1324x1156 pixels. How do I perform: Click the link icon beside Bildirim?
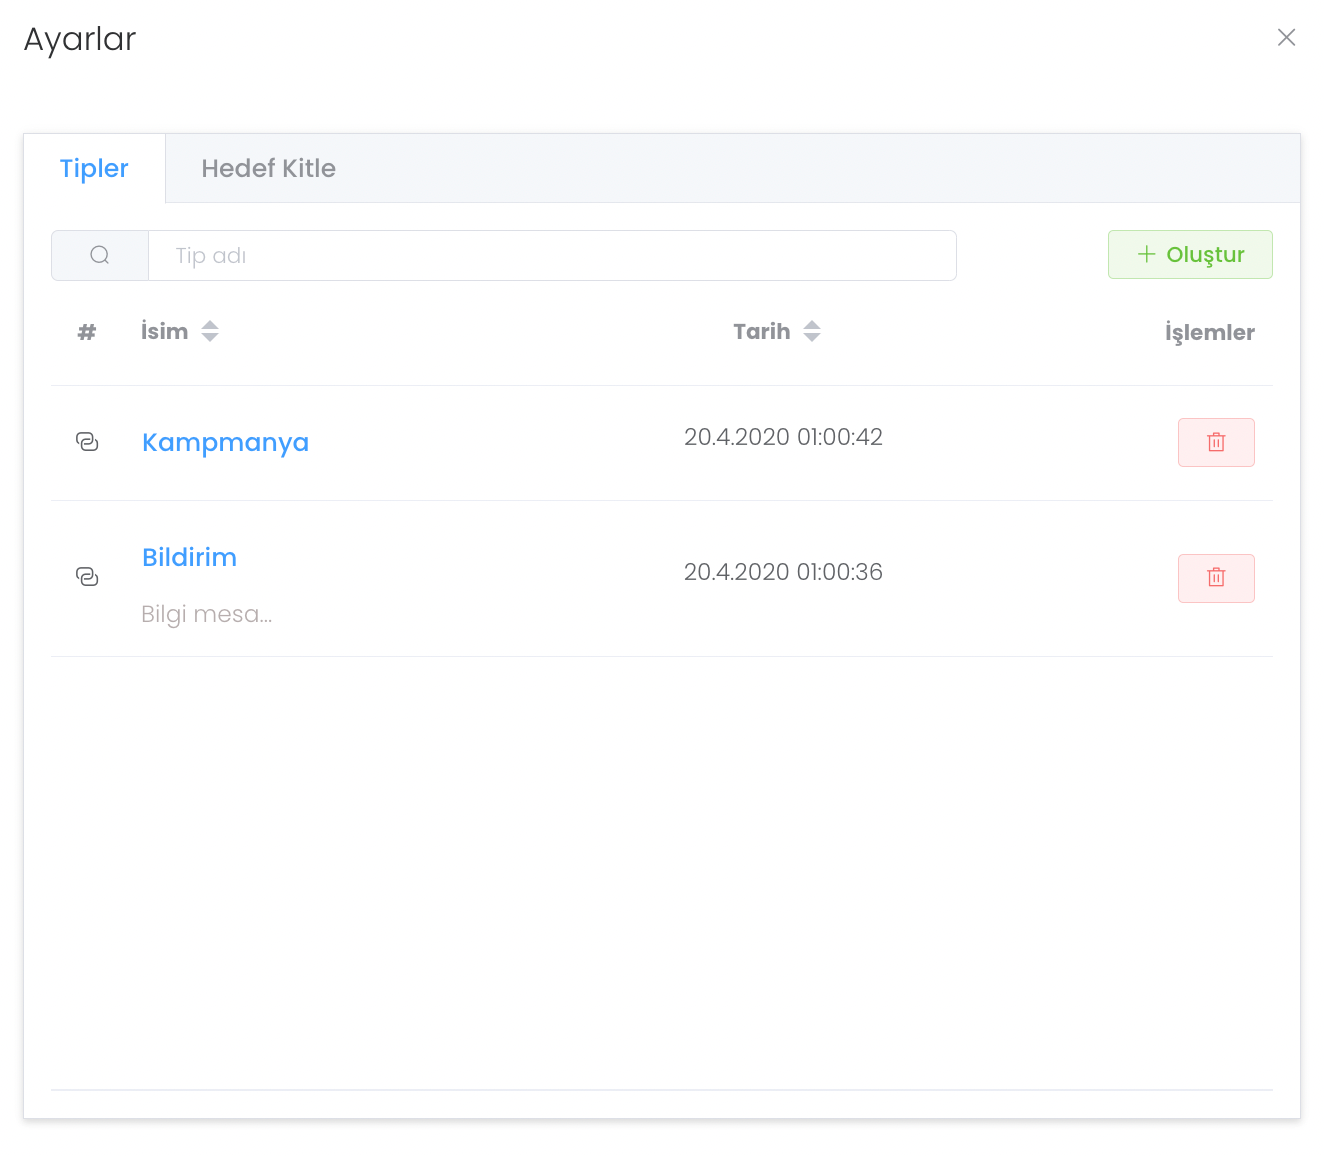point(87,577)
